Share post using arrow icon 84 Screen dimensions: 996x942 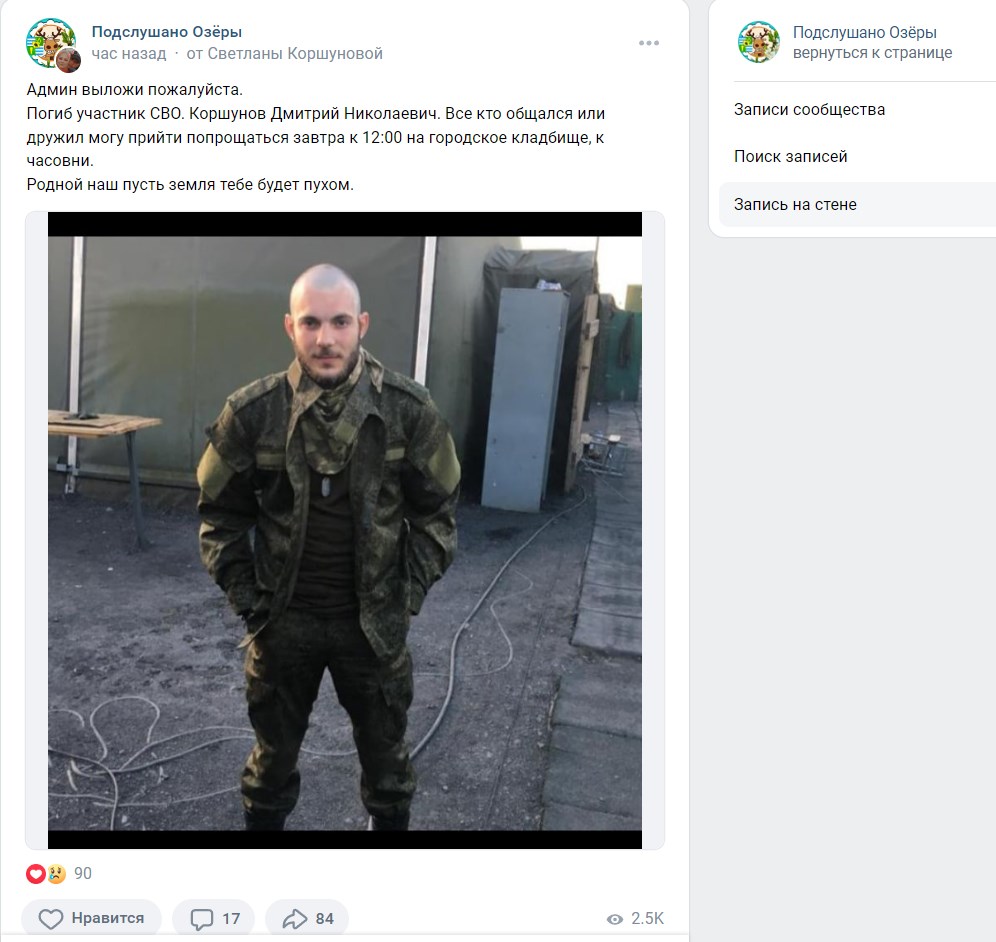coord(307,918)
